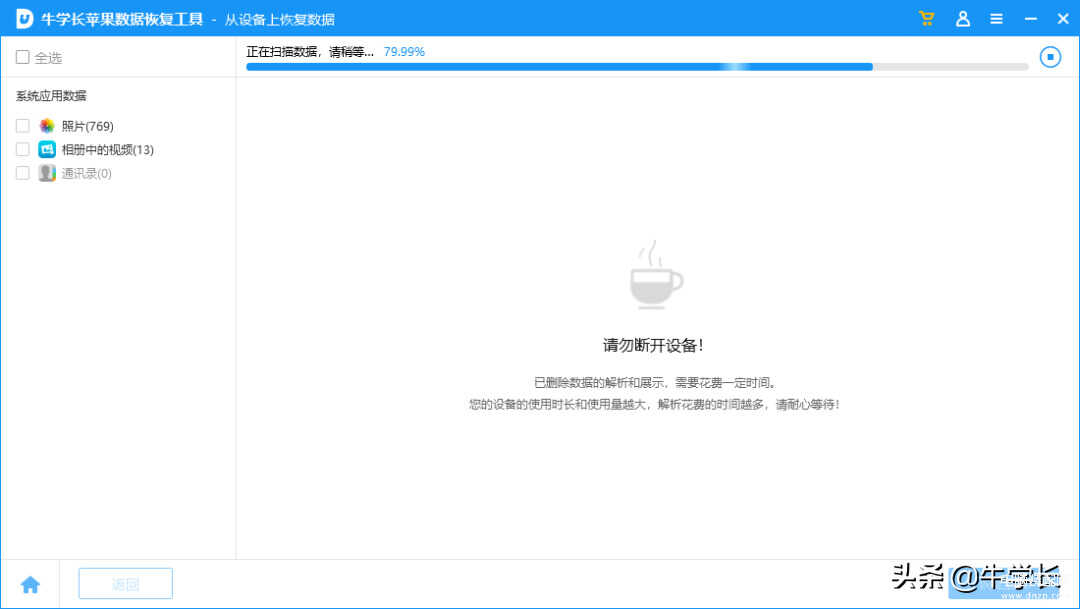Minimize the data recovery window

pyautogui.click(x=1030, y=19)
